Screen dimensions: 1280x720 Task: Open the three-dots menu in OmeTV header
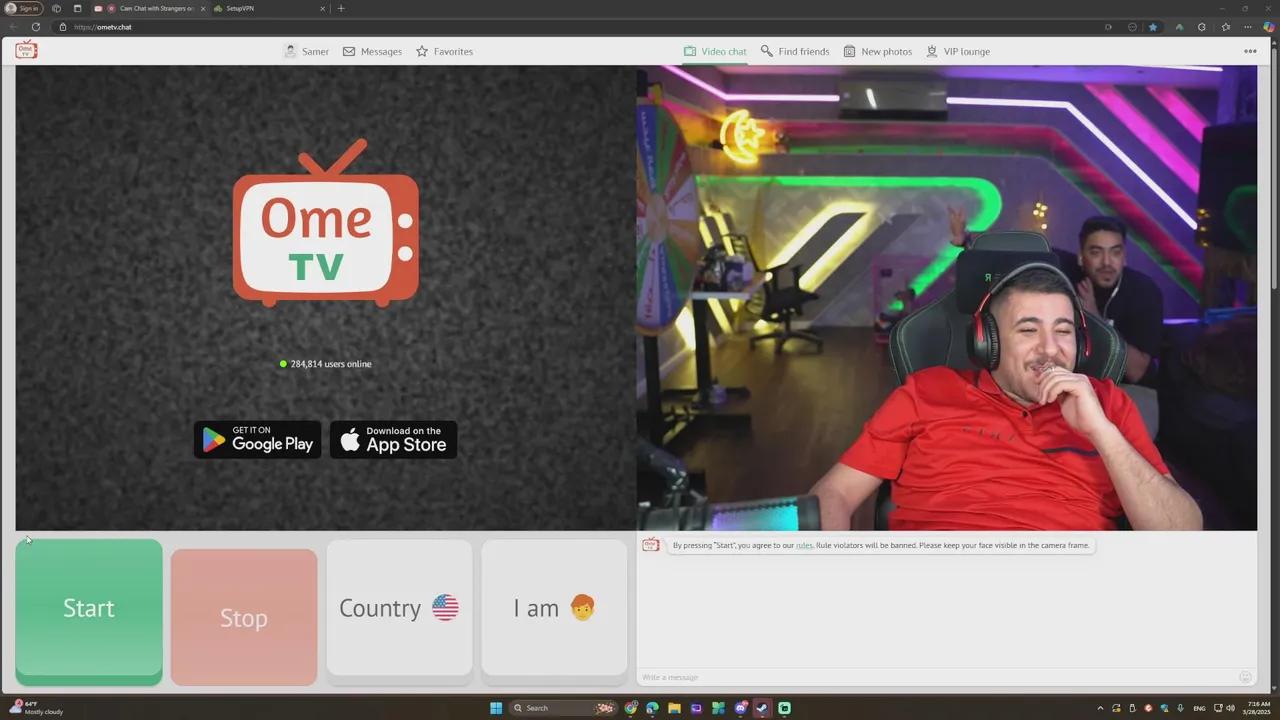pos(1250,51)
